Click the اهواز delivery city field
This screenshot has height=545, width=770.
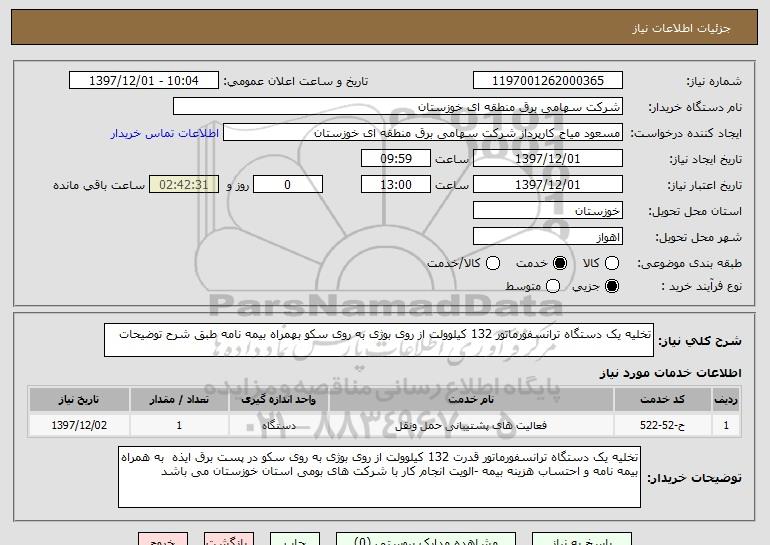pyautogui.click(x=546, y=237)
